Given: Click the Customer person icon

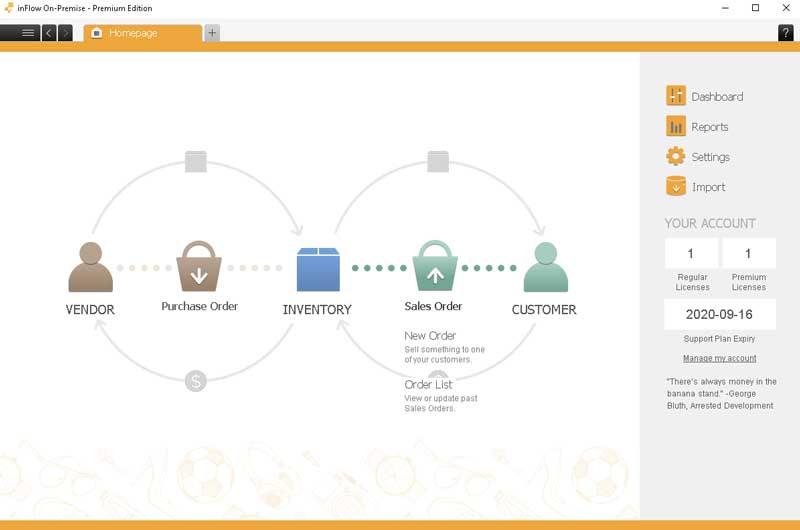Looking at the screenshot, I should point(546,267).
